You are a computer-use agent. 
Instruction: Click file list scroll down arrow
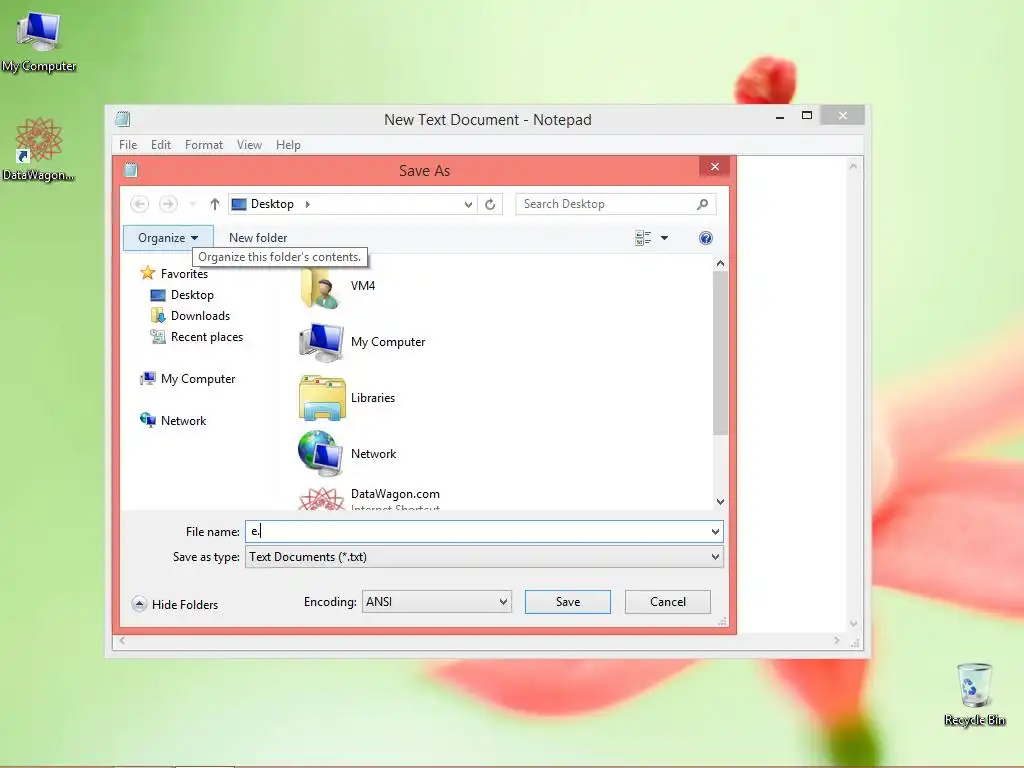[x=720, y=502]
